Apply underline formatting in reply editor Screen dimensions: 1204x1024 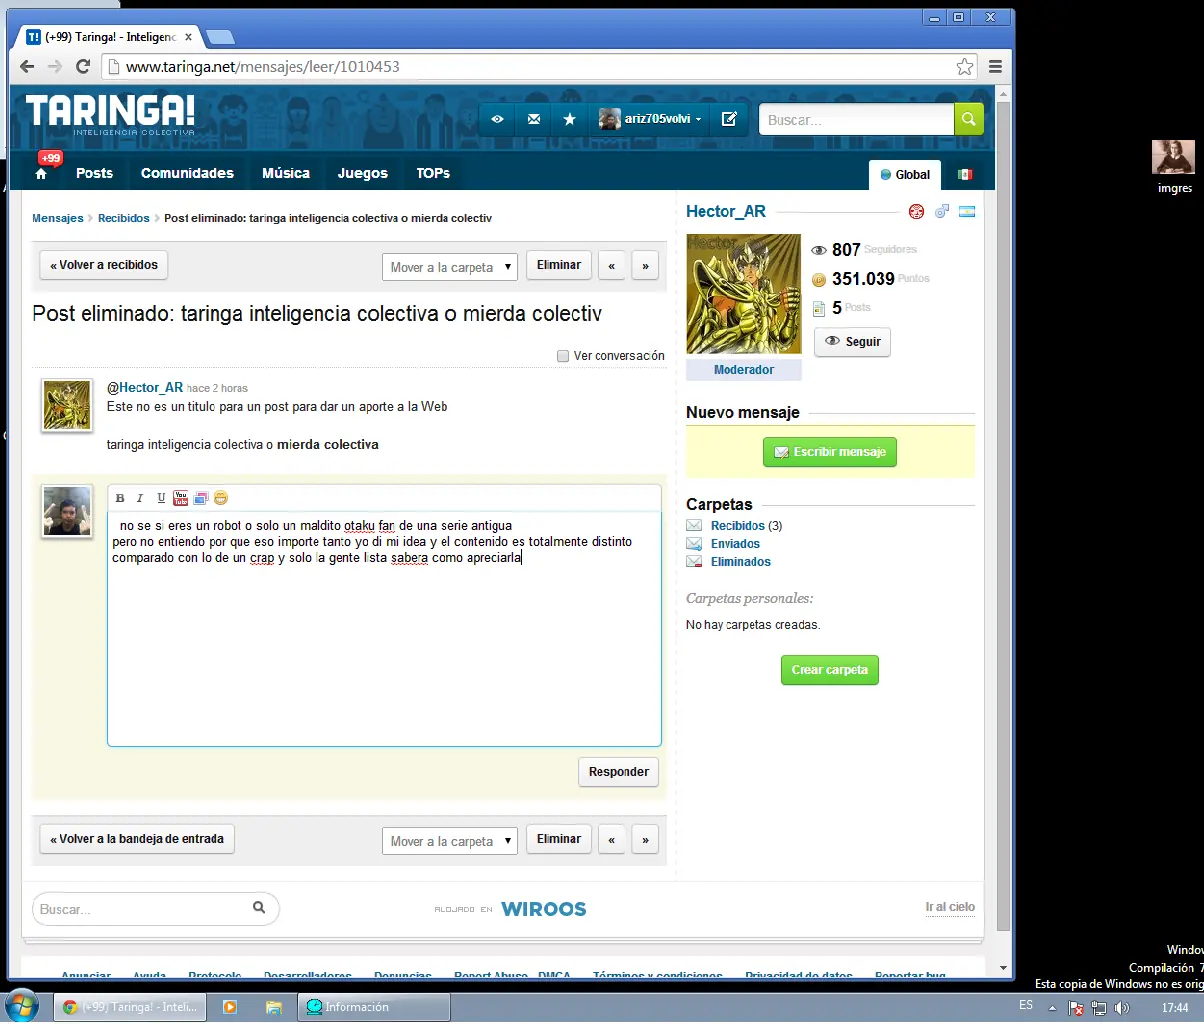(x=161, y=498)
